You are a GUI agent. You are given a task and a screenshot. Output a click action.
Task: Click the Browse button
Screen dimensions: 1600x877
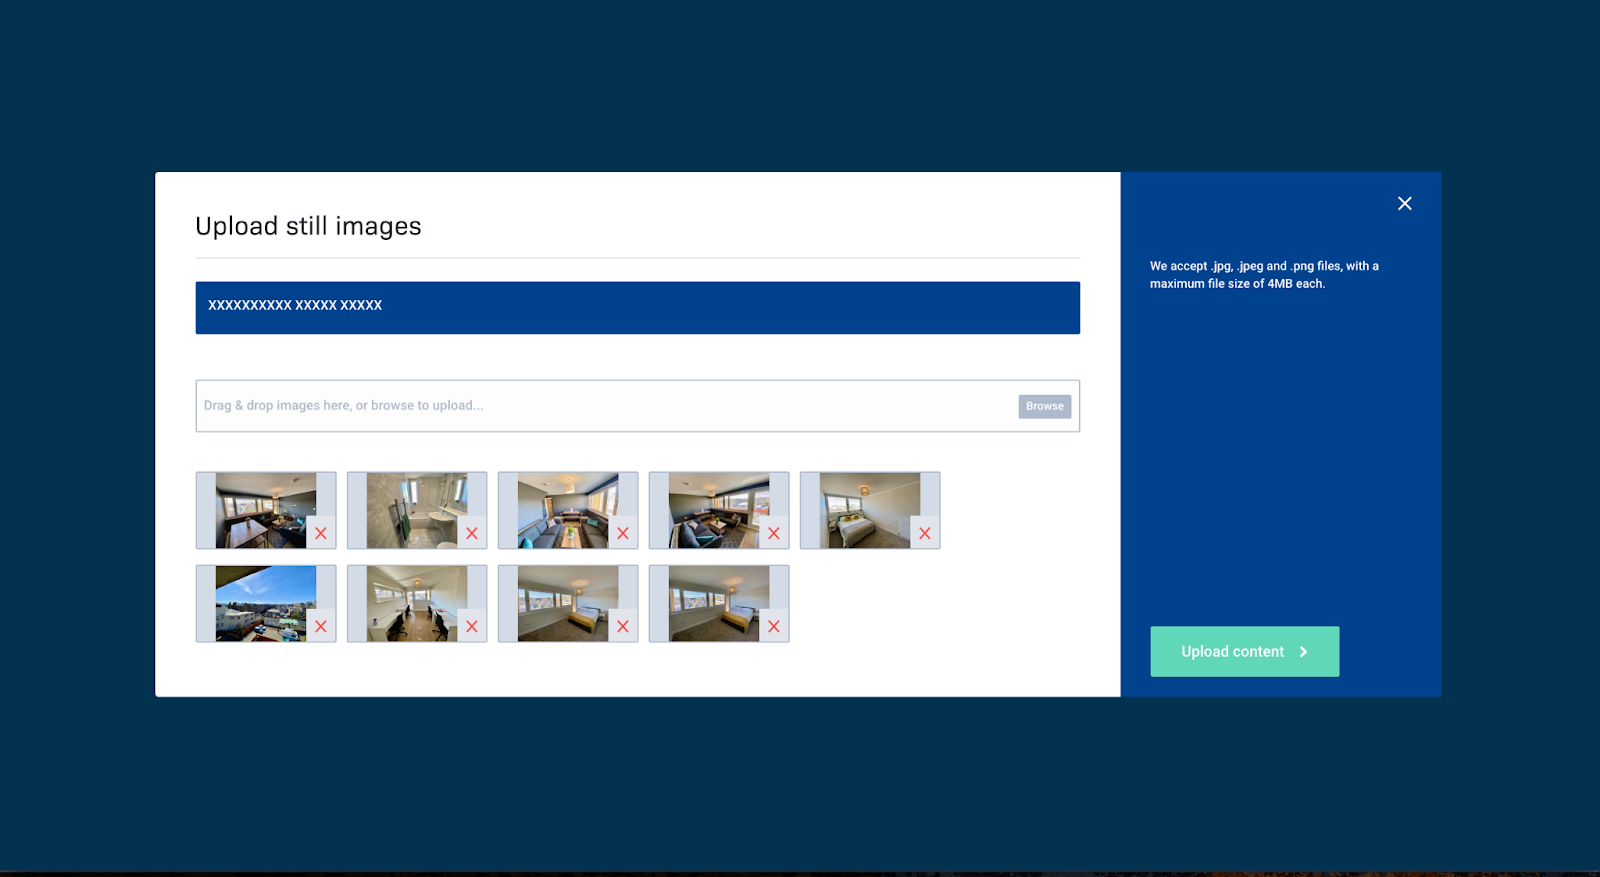(x=1044, y=406)
